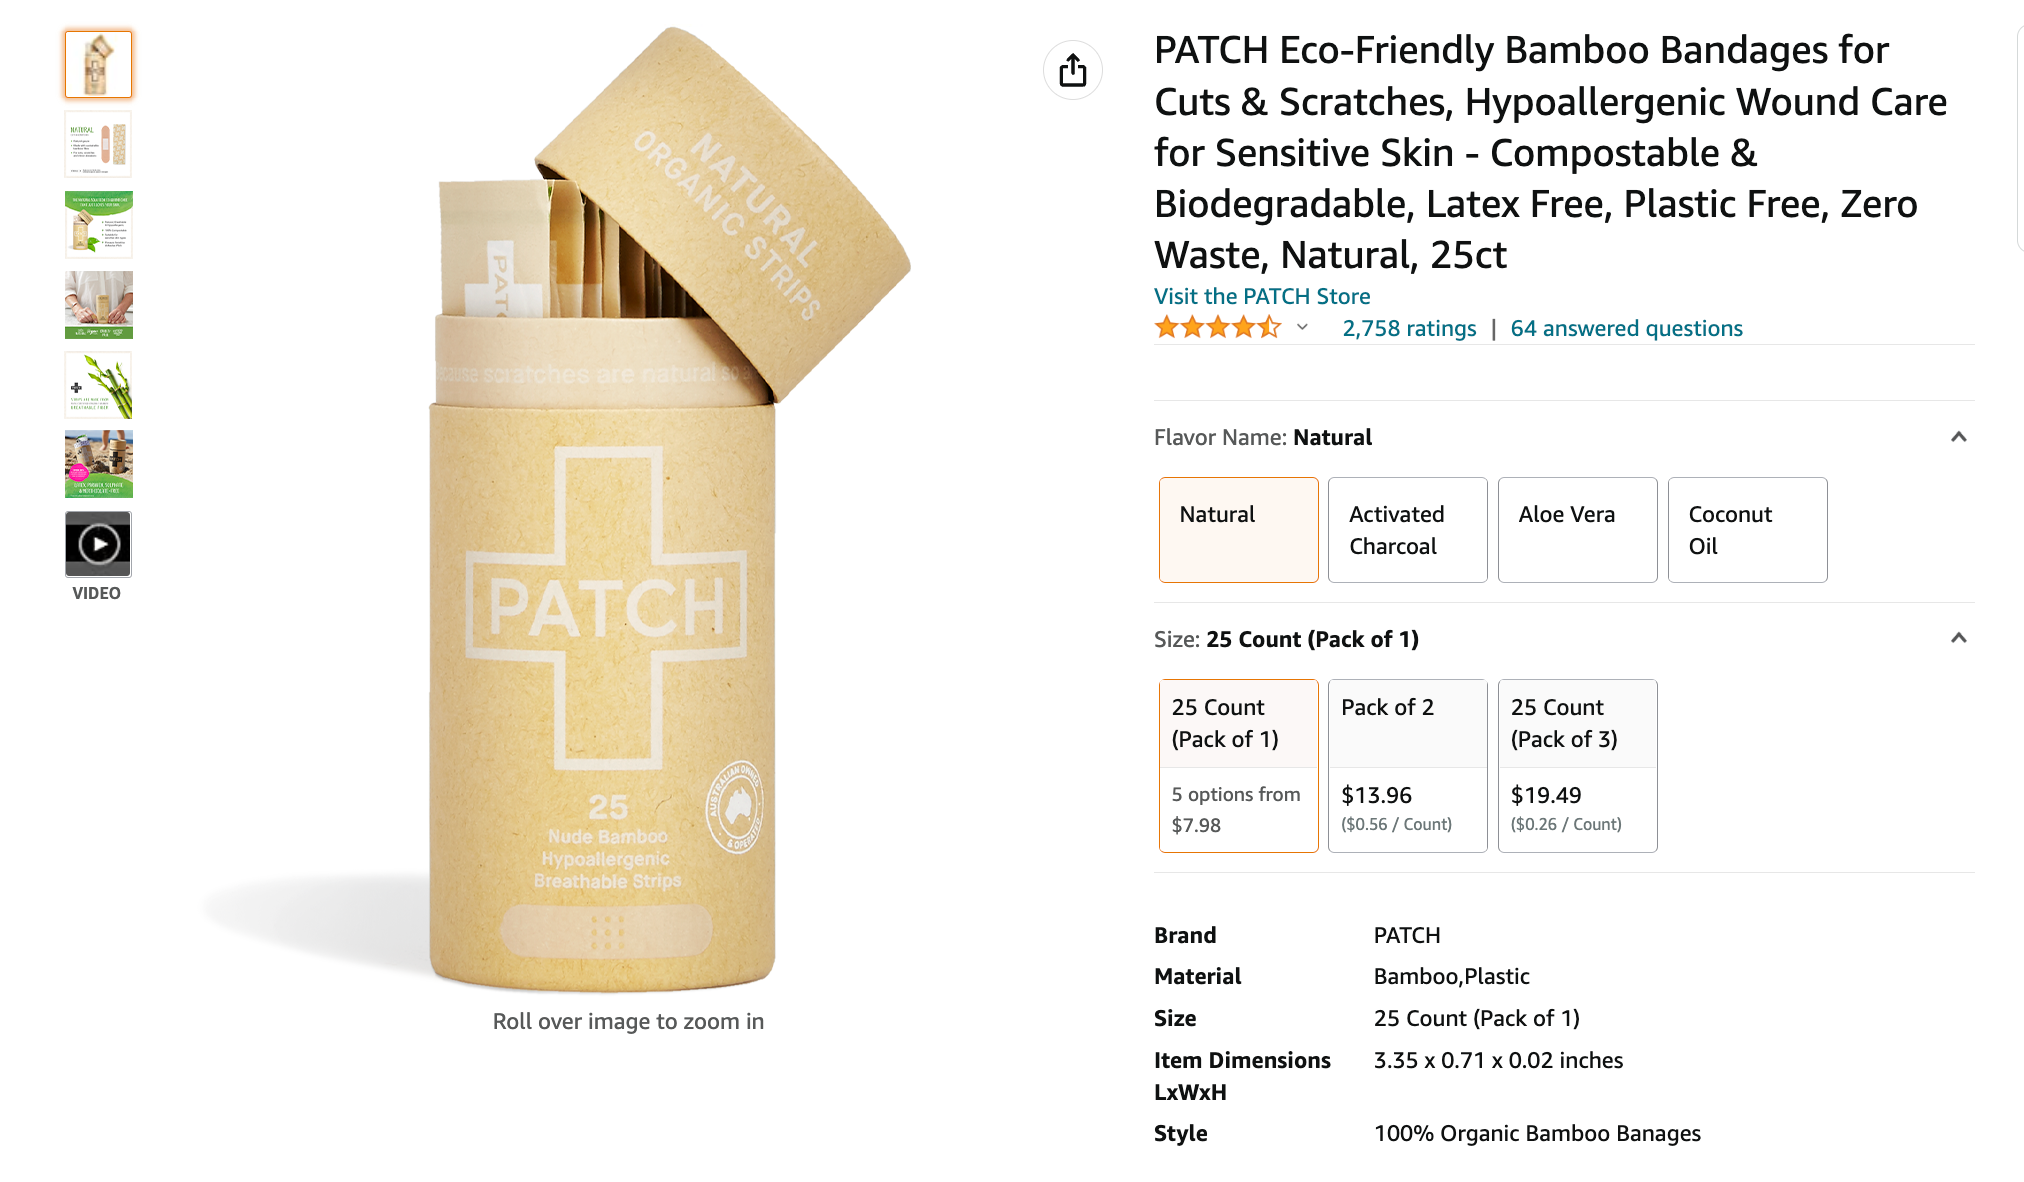Play the product video thumbnail

click(x=98, y=544)
